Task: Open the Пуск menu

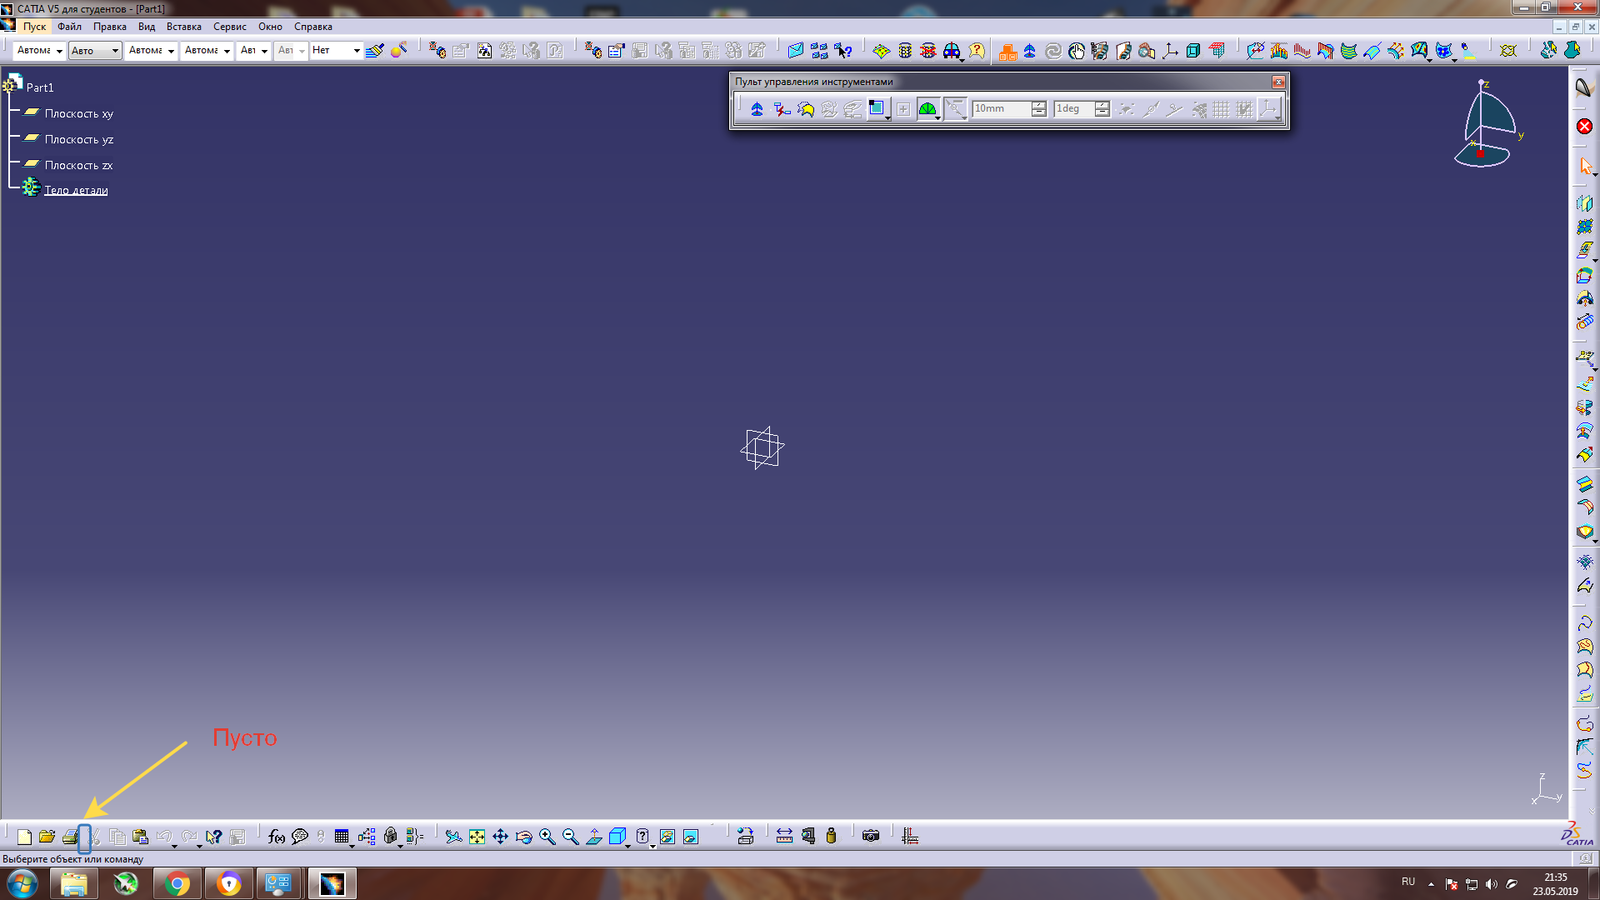Action: tap(34, 27)
